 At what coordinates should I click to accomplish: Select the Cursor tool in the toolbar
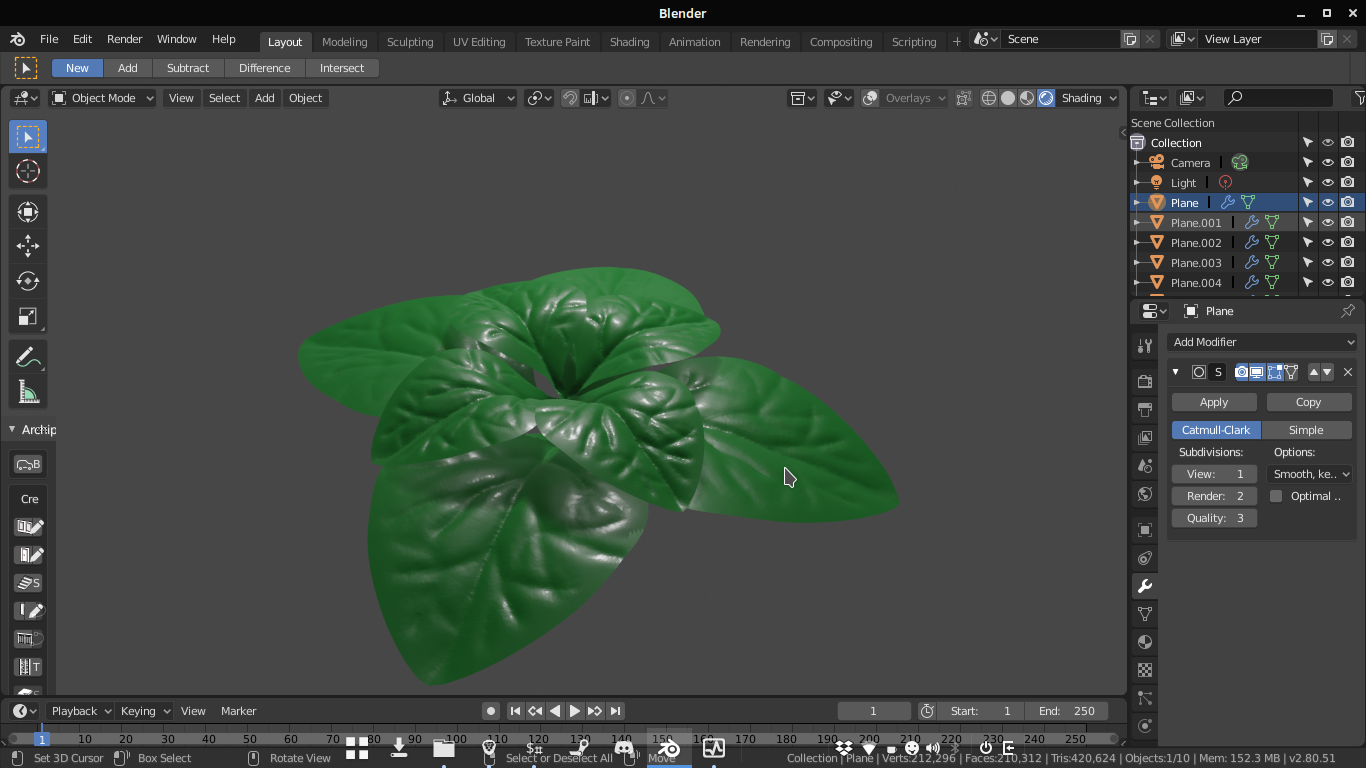click(28, 171)
